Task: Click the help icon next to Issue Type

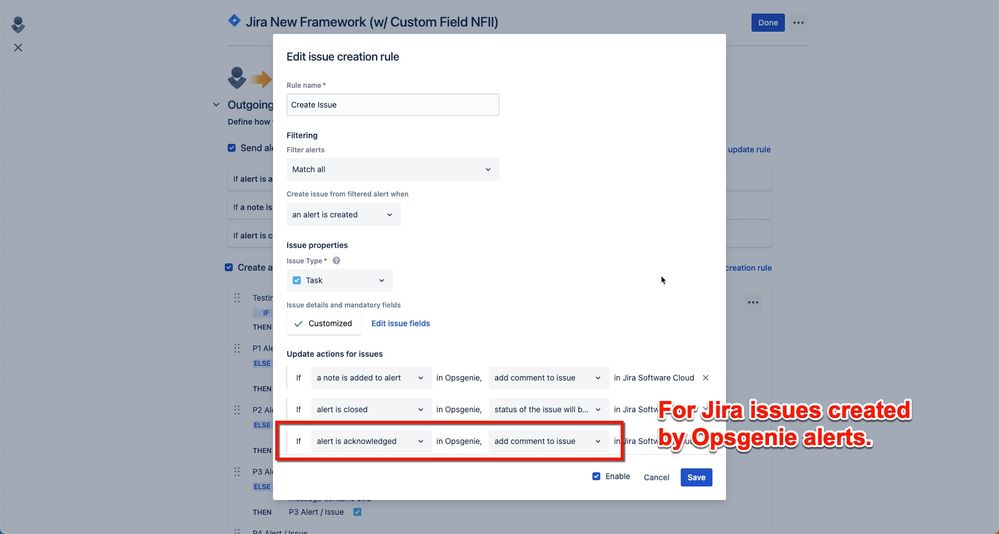Action: [x=336, y=261]
